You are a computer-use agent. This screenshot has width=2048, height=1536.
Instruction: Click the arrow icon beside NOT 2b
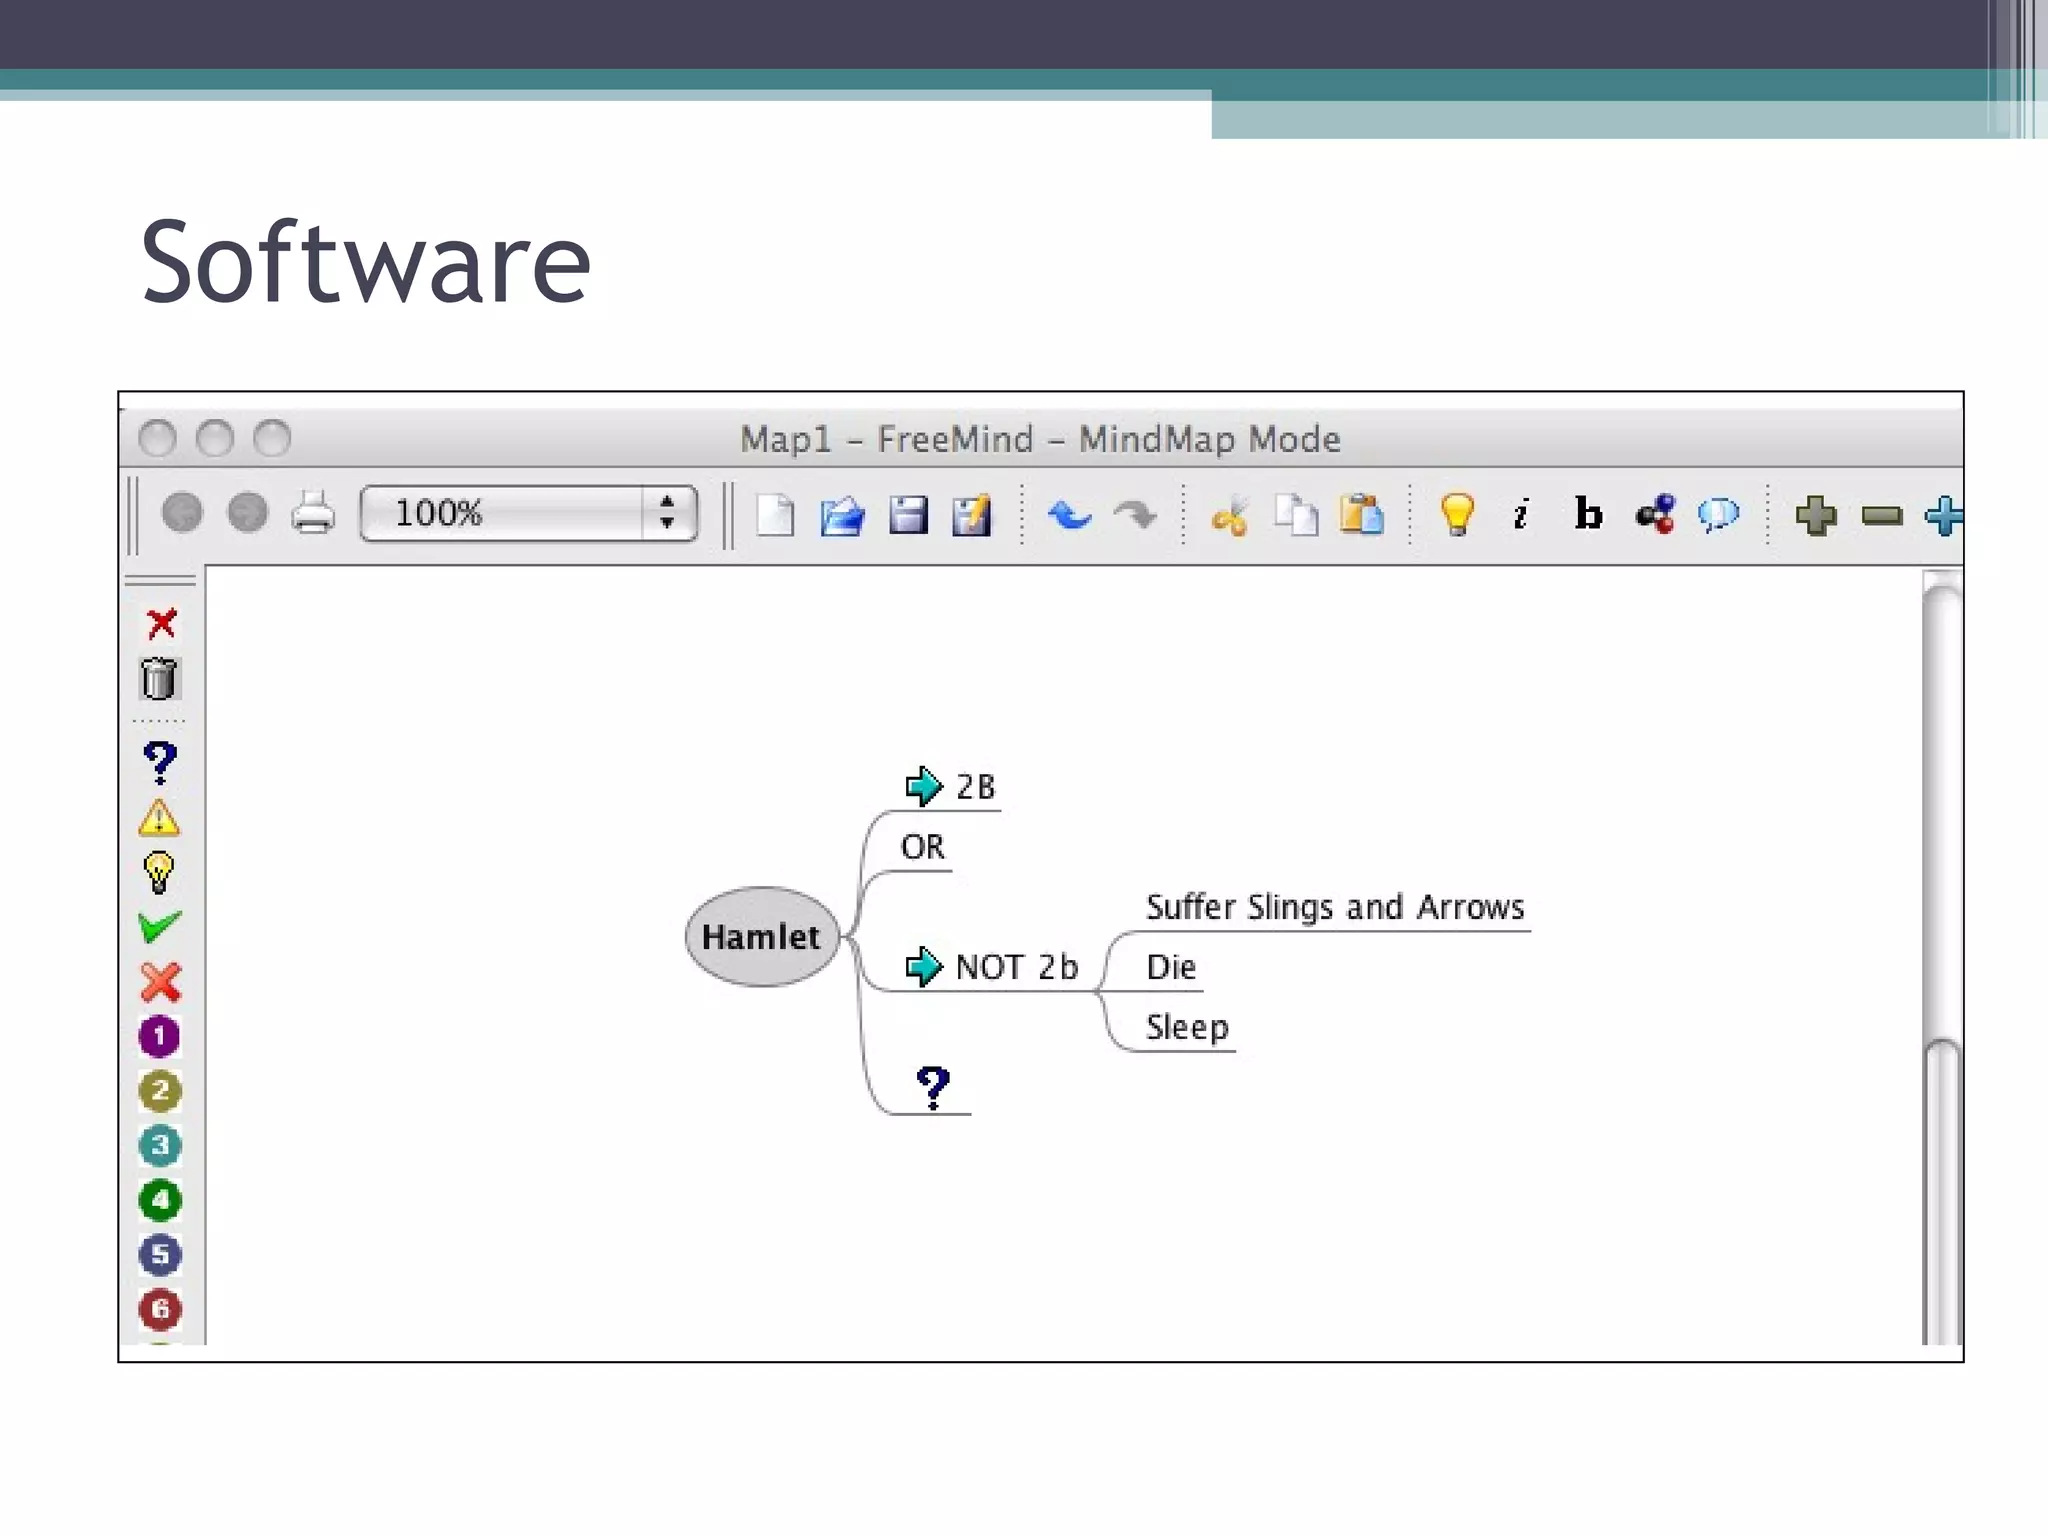[x=924, y=966]
